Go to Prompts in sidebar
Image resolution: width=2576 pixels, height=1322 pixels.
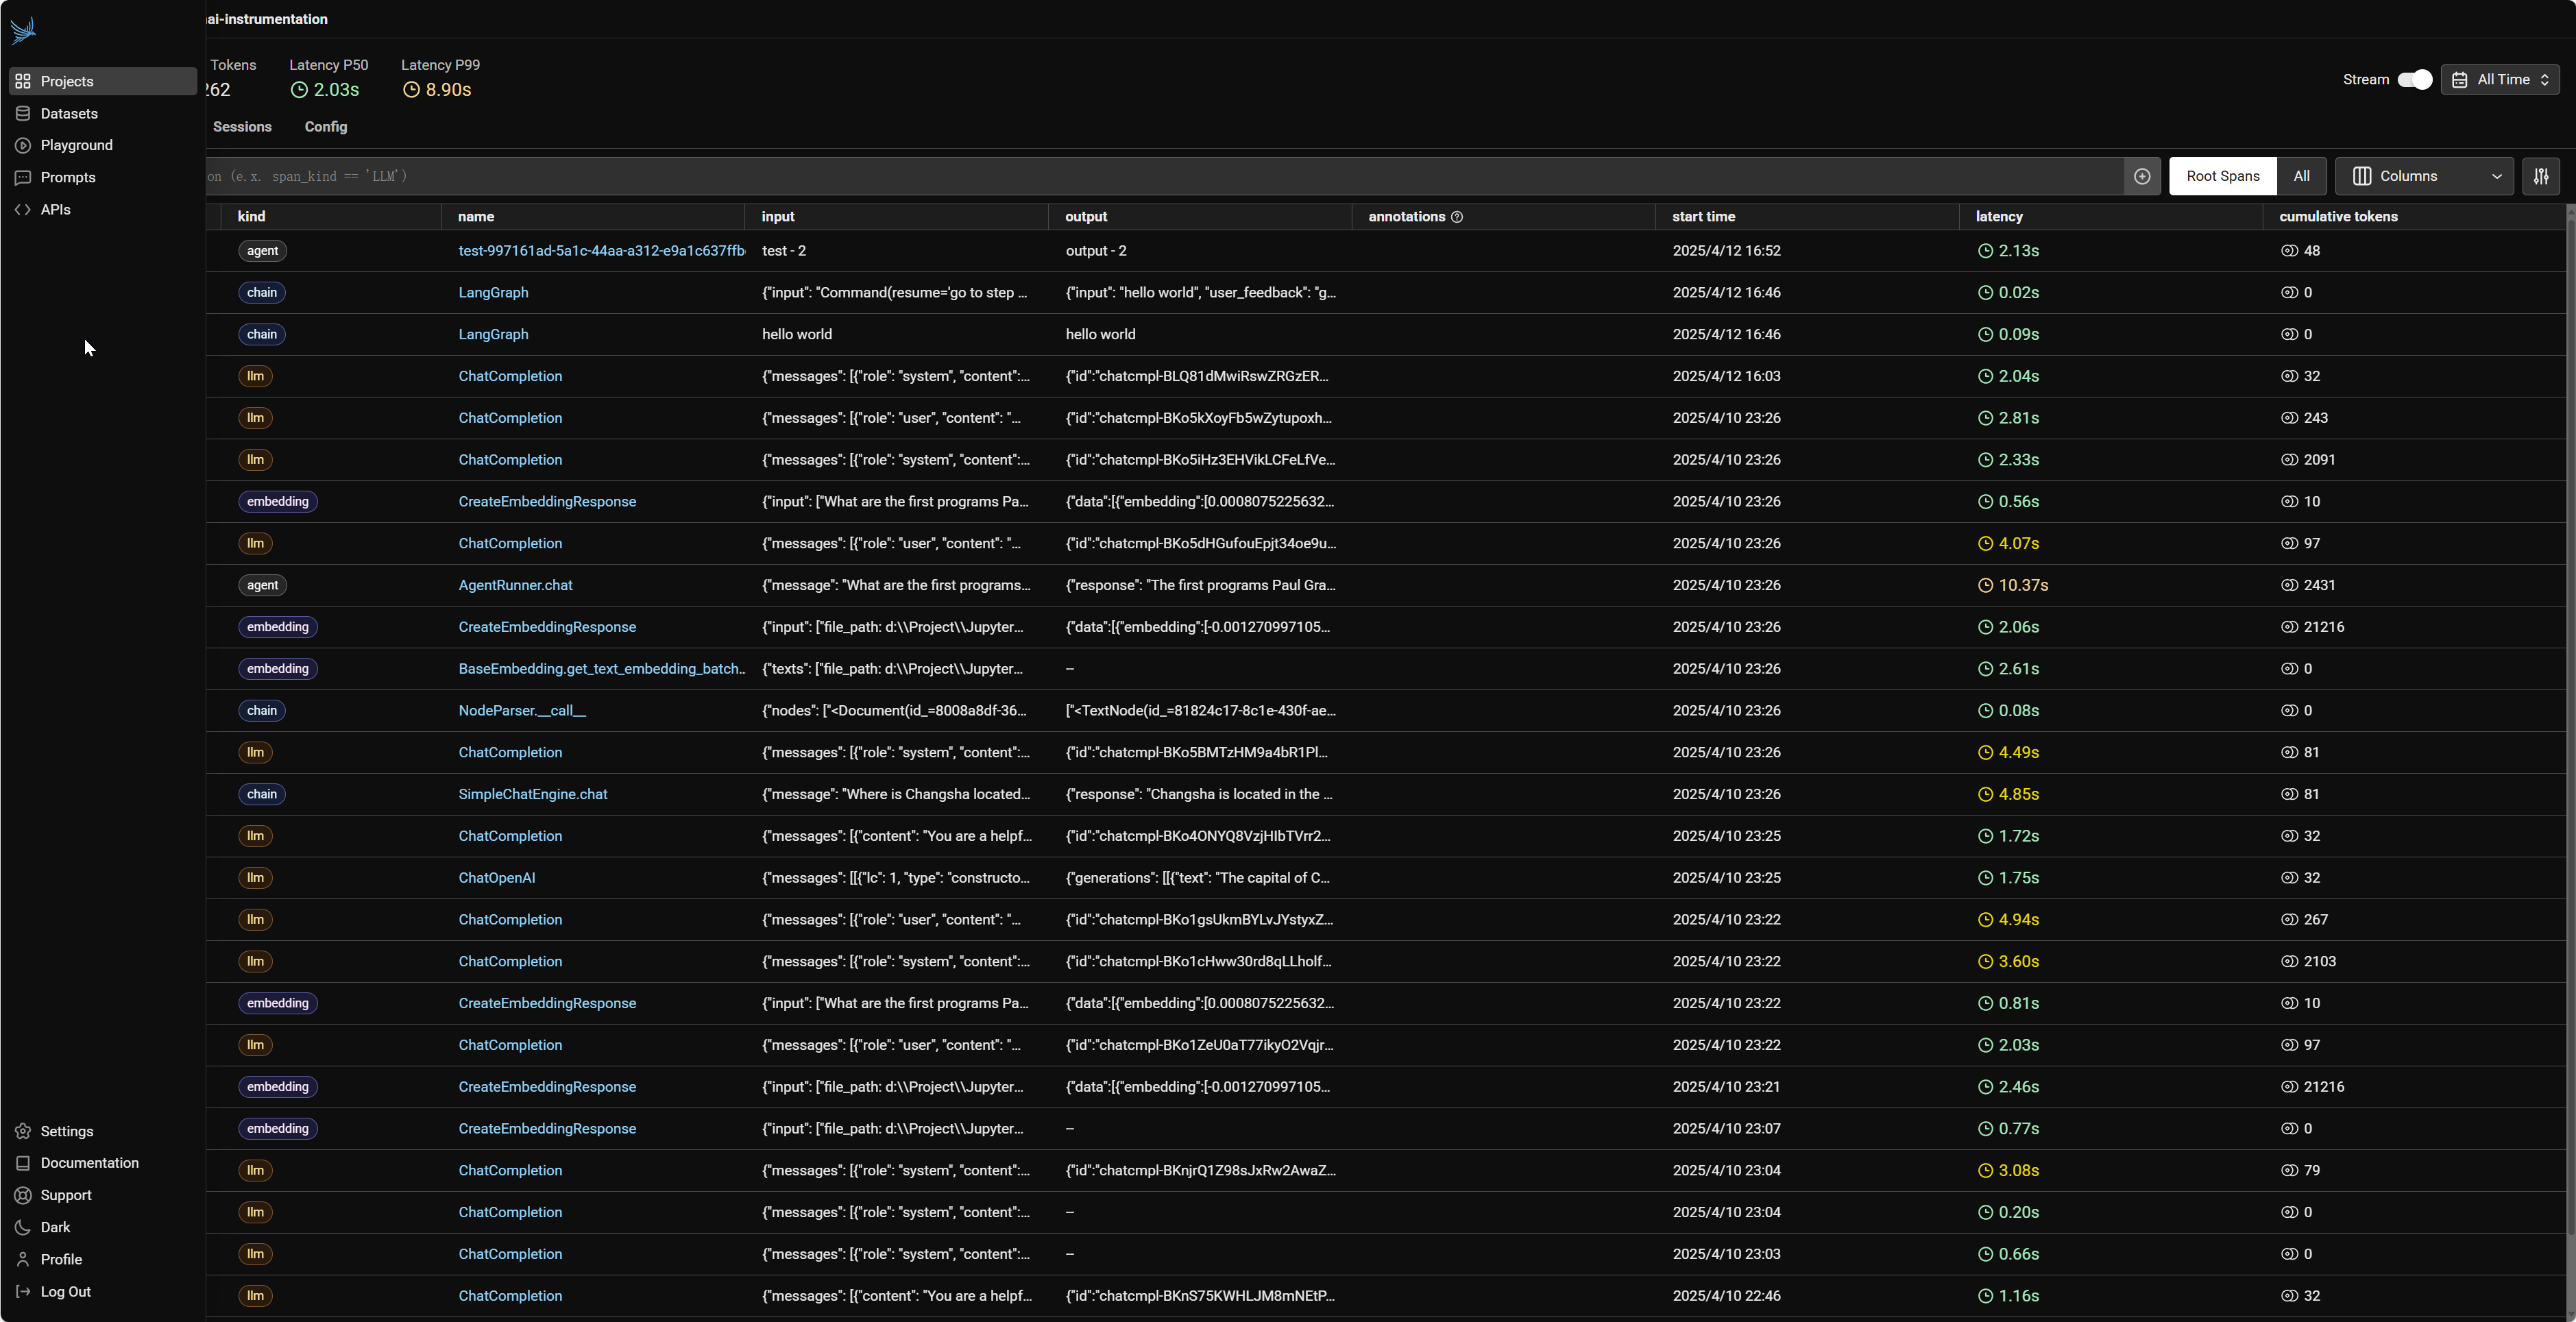[67, 177]
